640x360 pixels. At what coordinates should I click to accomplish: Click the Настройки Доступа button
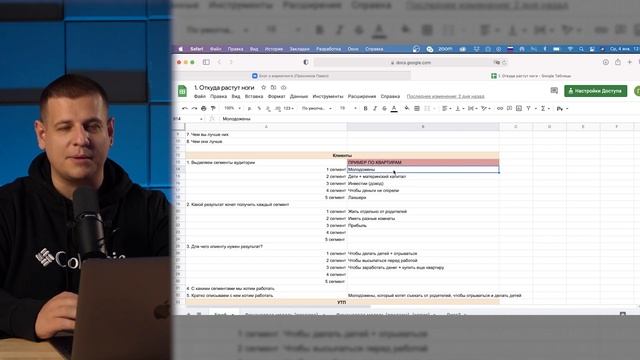[596, 91]
